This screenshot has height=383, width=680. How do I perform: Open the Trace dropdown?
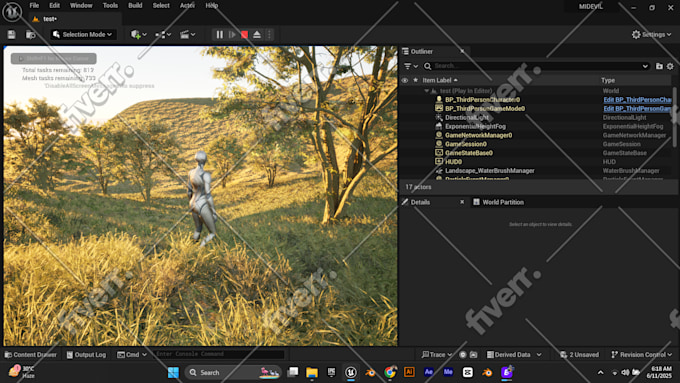tap(437, 355)
